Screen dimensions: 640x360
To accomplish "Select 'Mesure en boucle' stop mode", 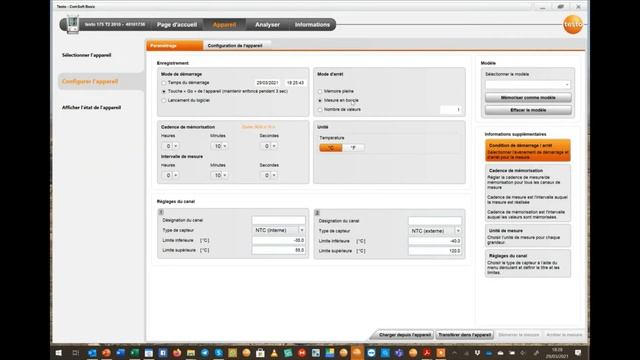I will click(x=320, y=100).
